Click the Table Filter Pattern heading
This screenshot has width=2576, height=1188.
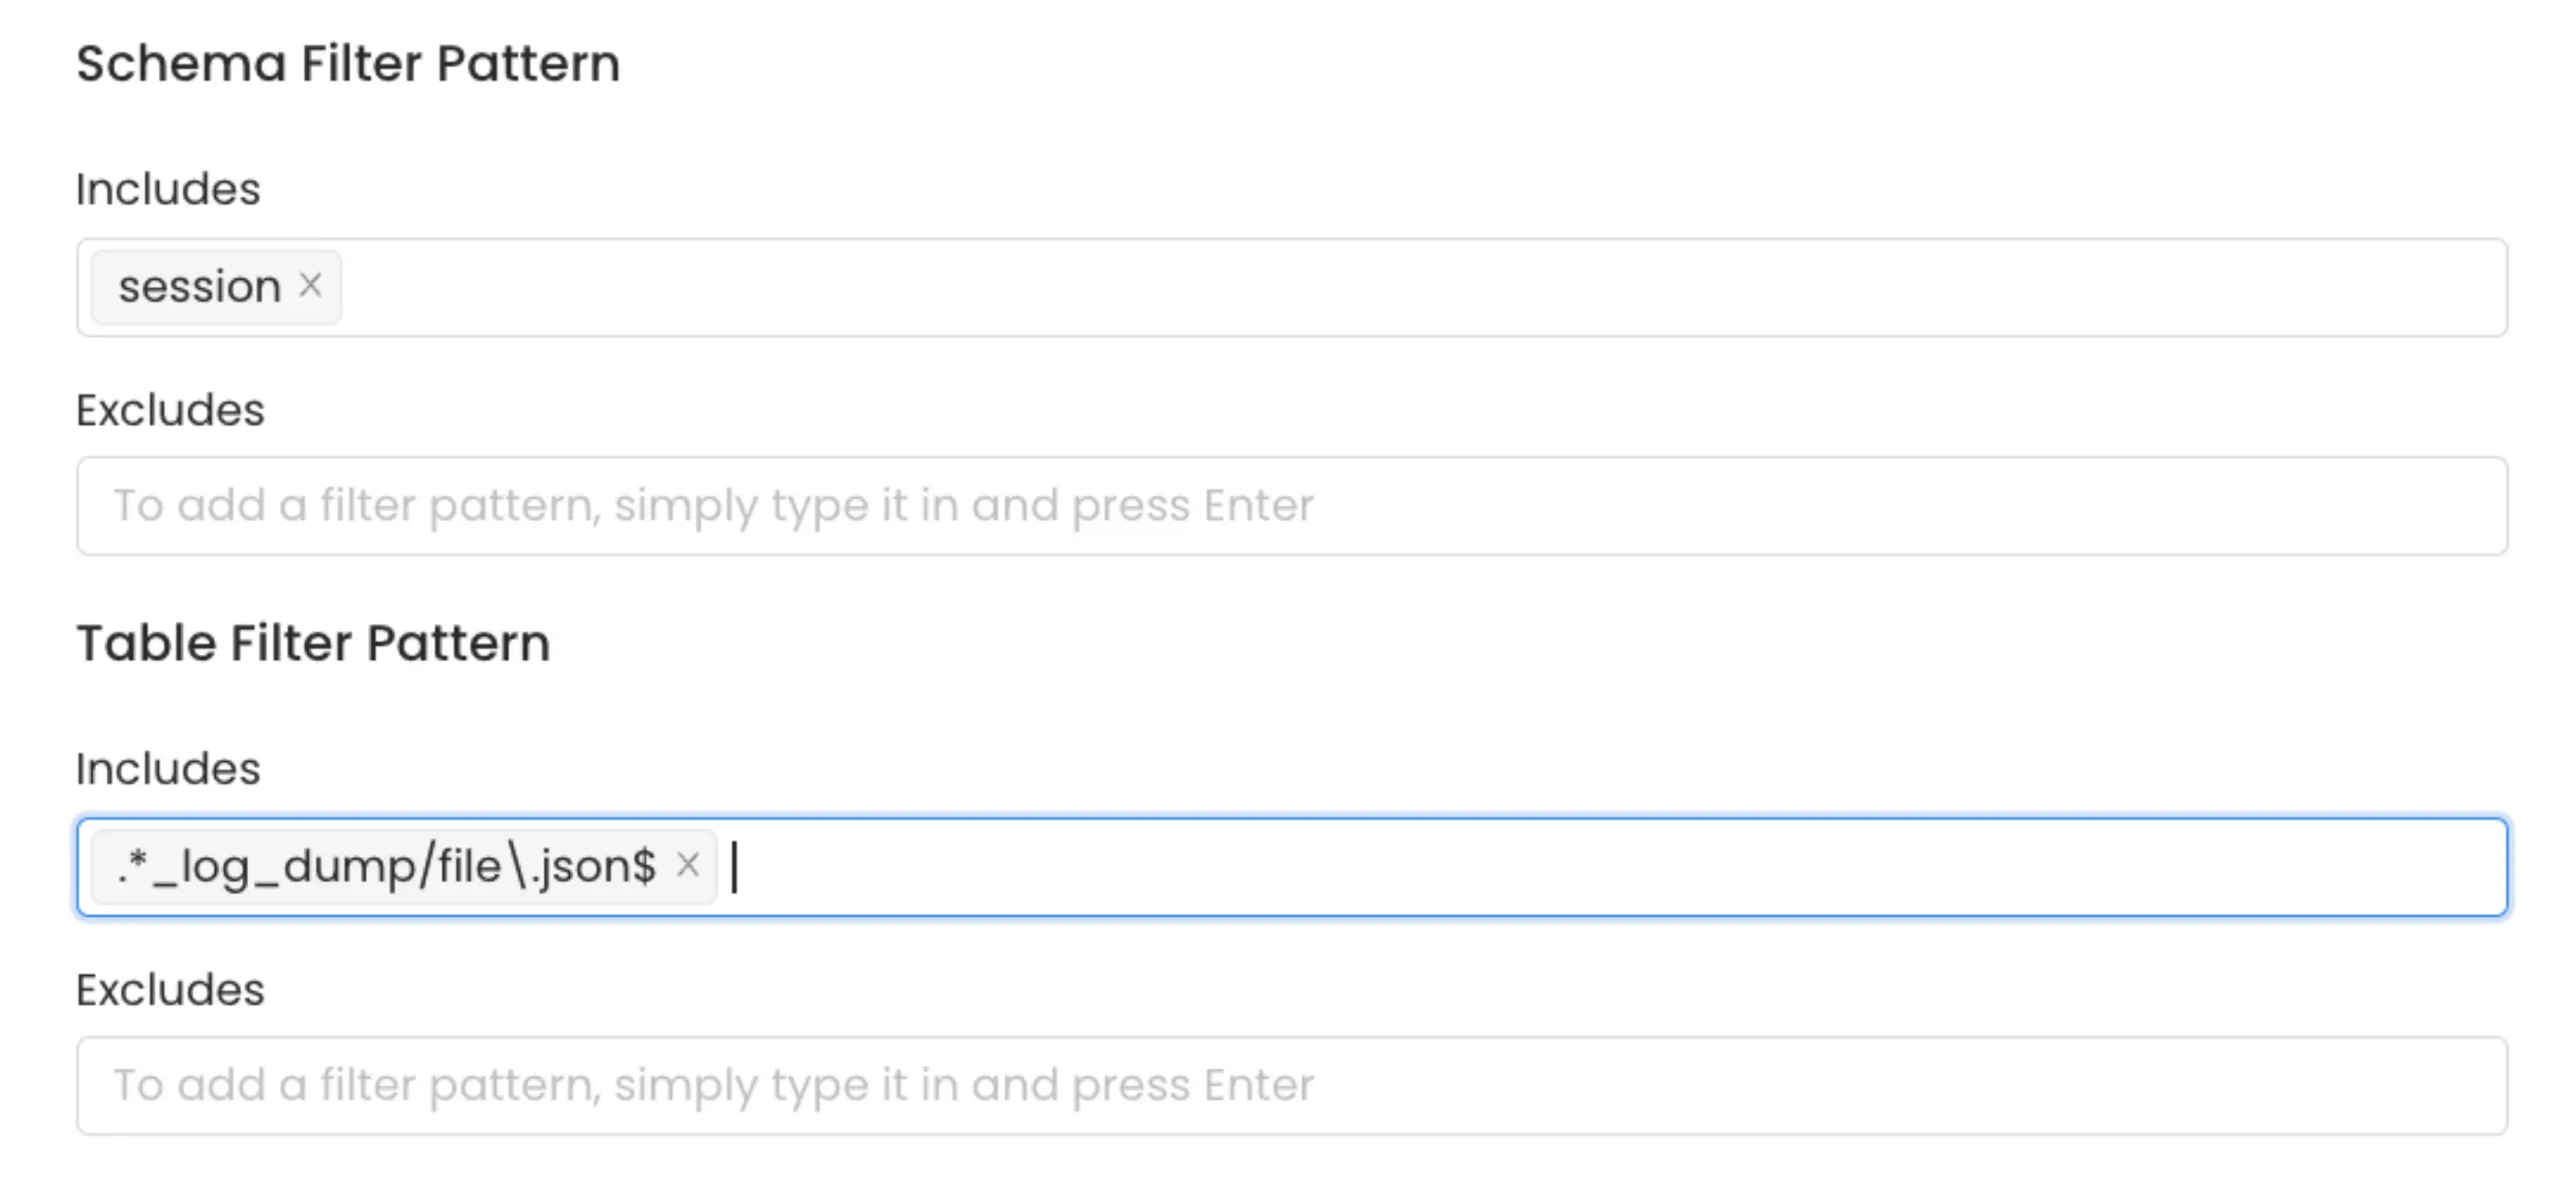[314, 642]
